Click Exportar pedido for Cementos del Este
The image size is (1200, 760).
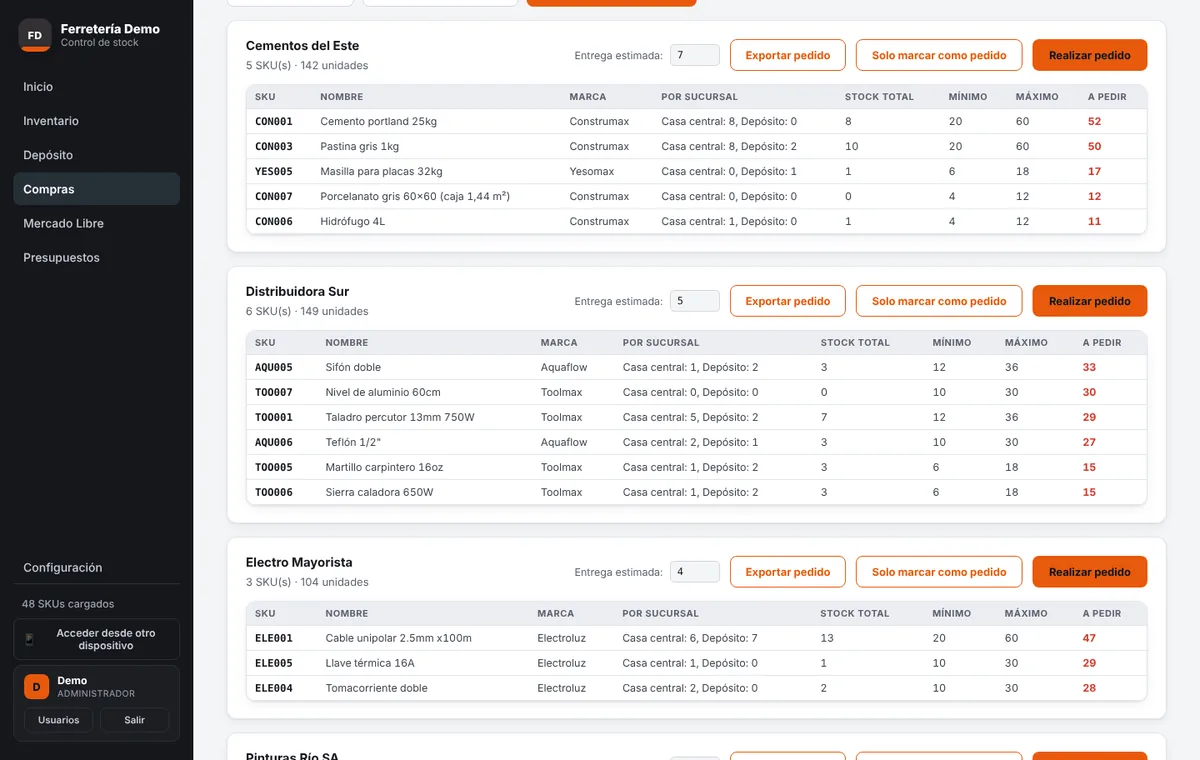[x=788, y=55]
